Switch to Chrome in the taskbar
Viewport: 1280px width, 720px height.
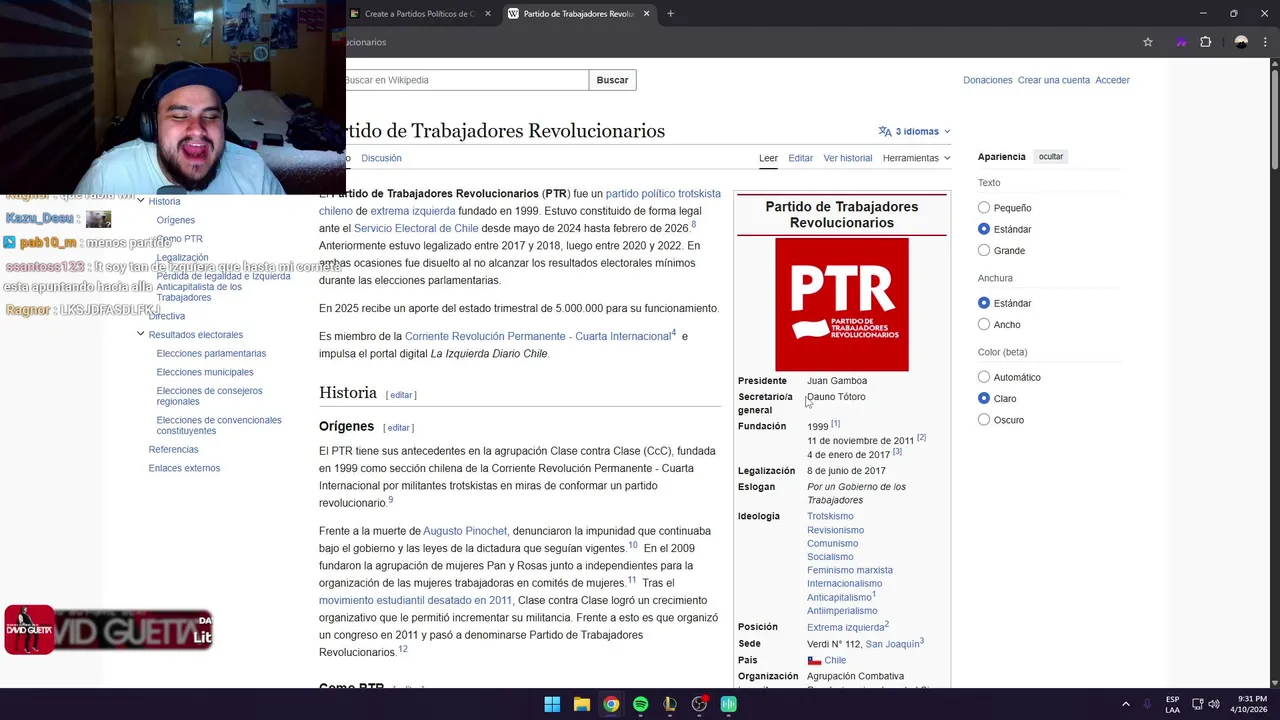(x=611, y=704)
